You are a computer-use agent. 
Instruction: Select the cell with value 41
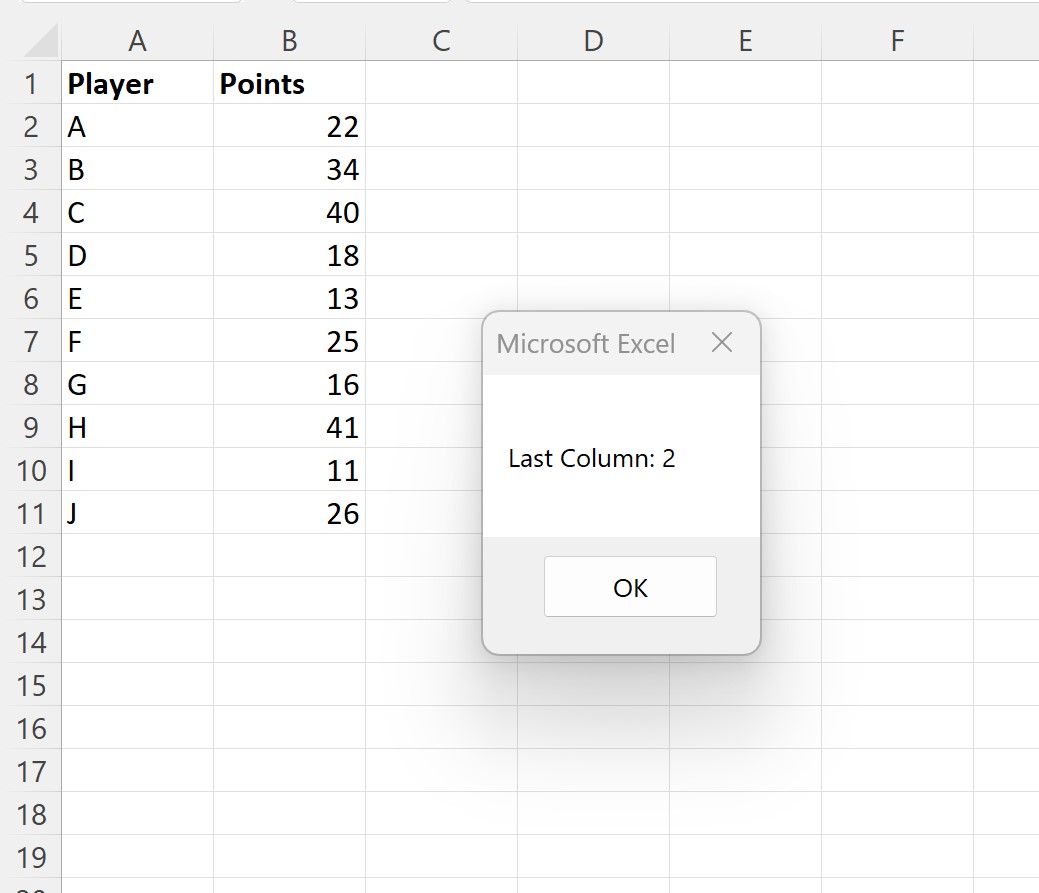(289, 427)
